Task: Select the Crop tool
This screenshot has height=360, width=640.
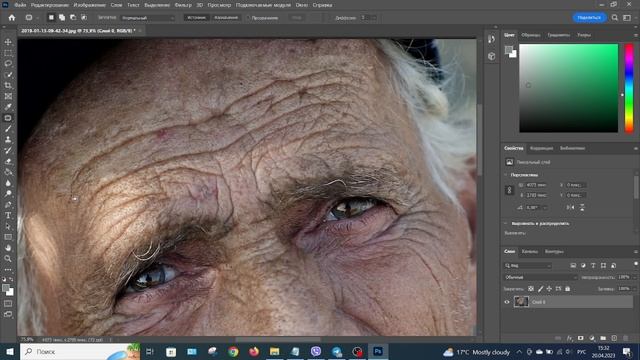Action: coord(8,85)
